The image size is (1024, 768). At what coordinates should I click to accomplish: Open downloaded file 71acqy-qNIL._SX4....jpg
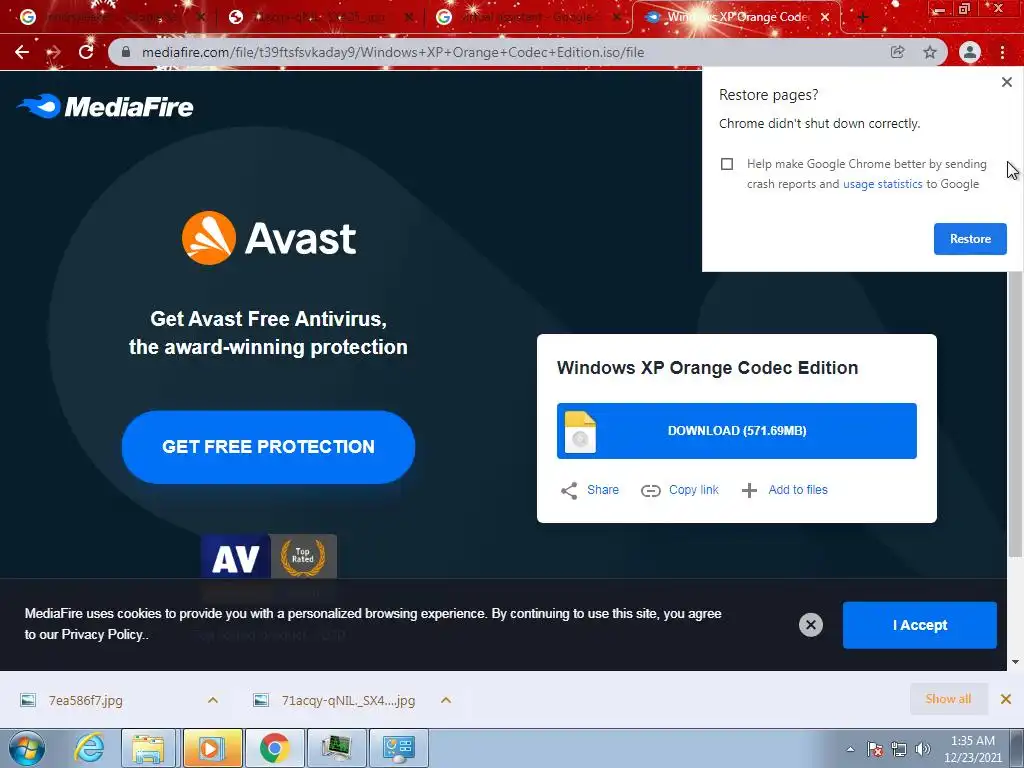tap(348, 700)
